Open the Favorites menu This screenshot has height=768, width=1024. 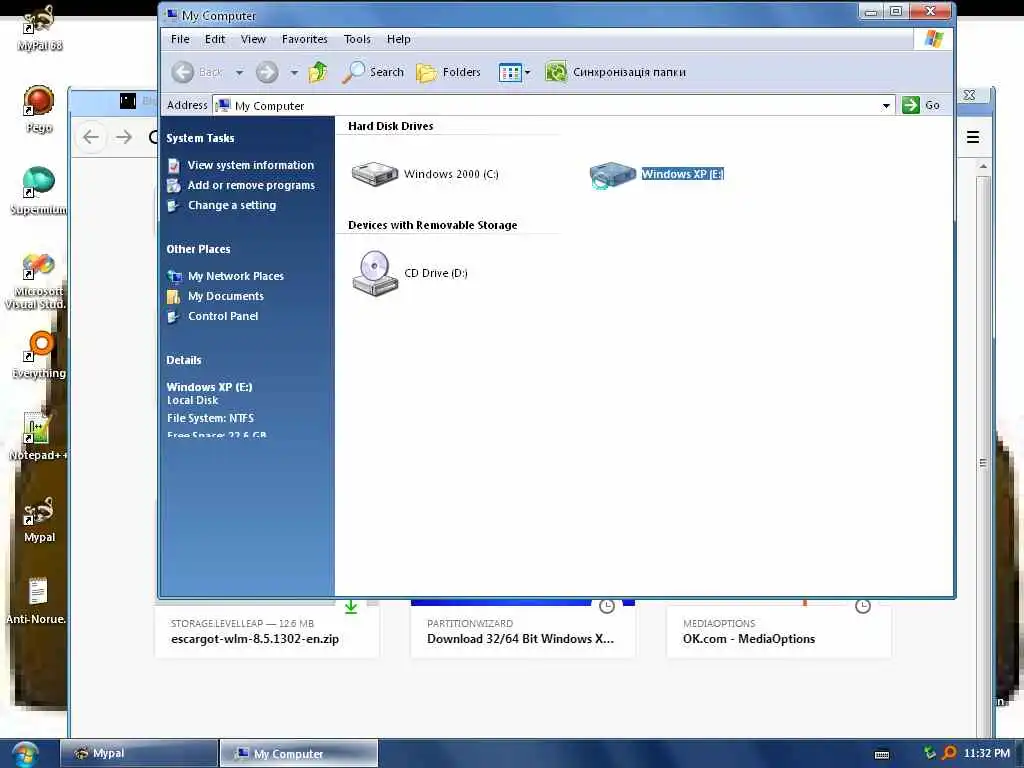pos(304,39)
